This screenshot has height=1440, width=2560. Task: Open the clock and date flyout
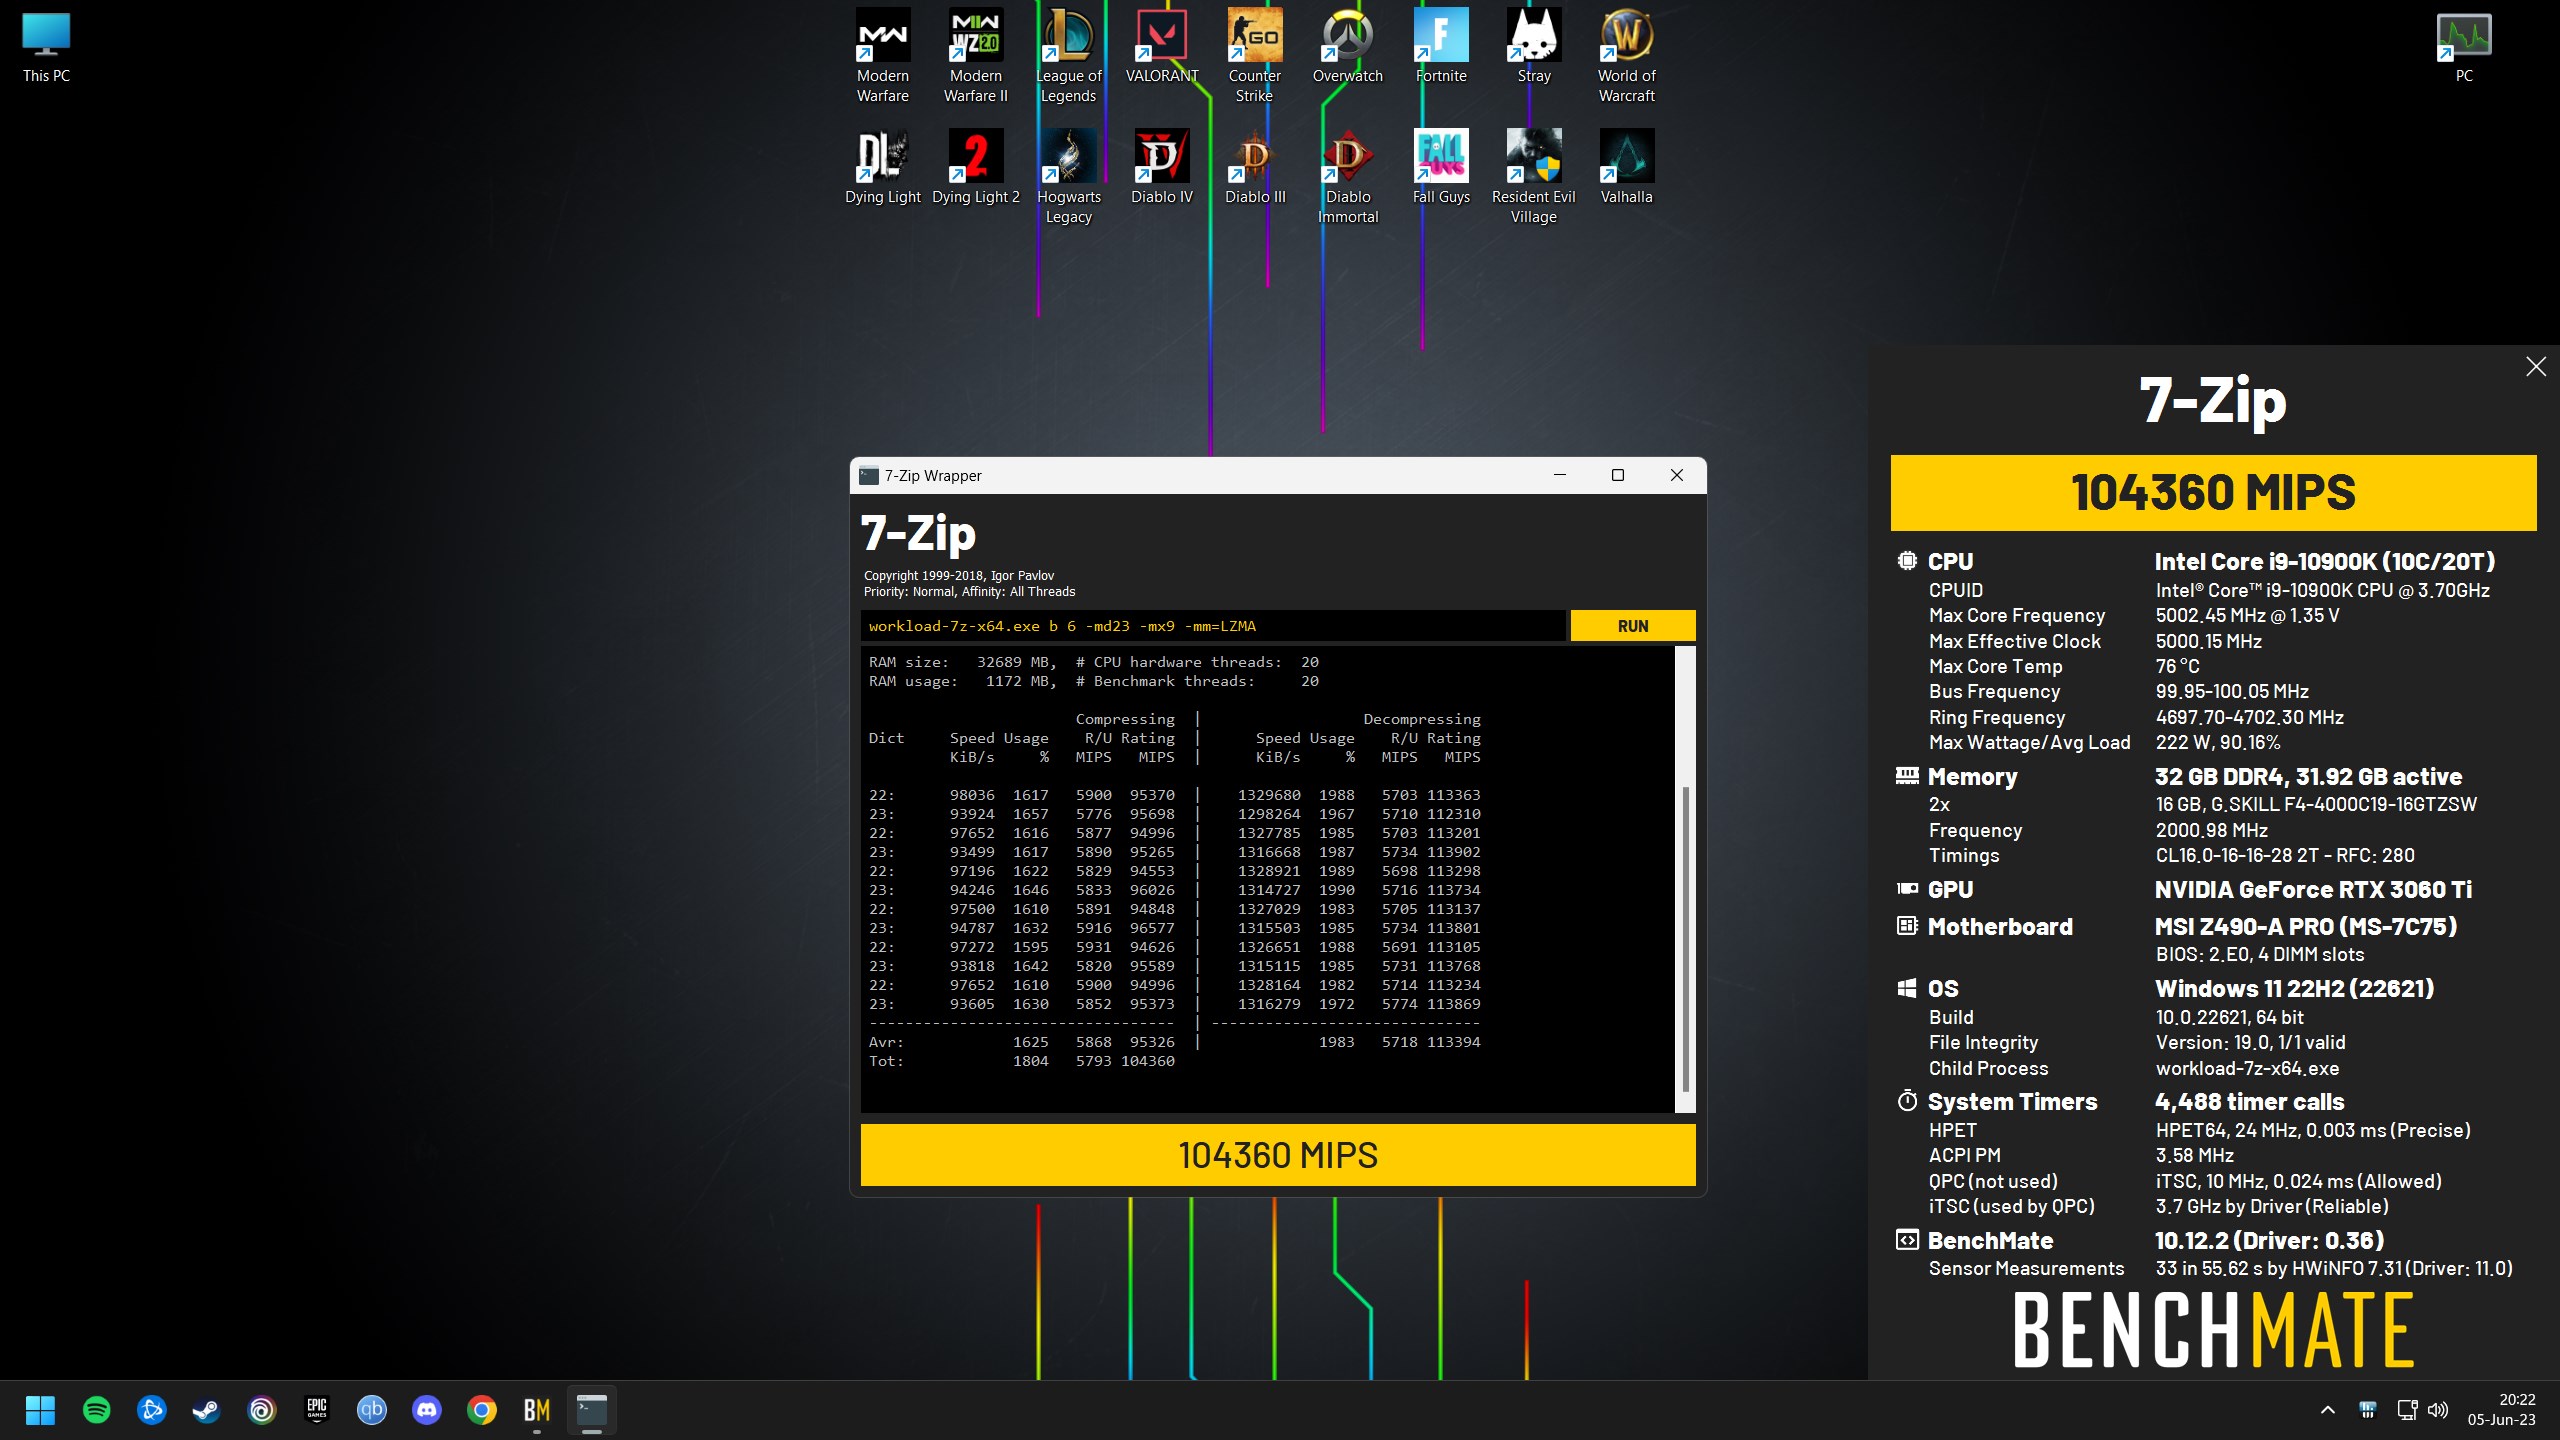(2501, 1410)
